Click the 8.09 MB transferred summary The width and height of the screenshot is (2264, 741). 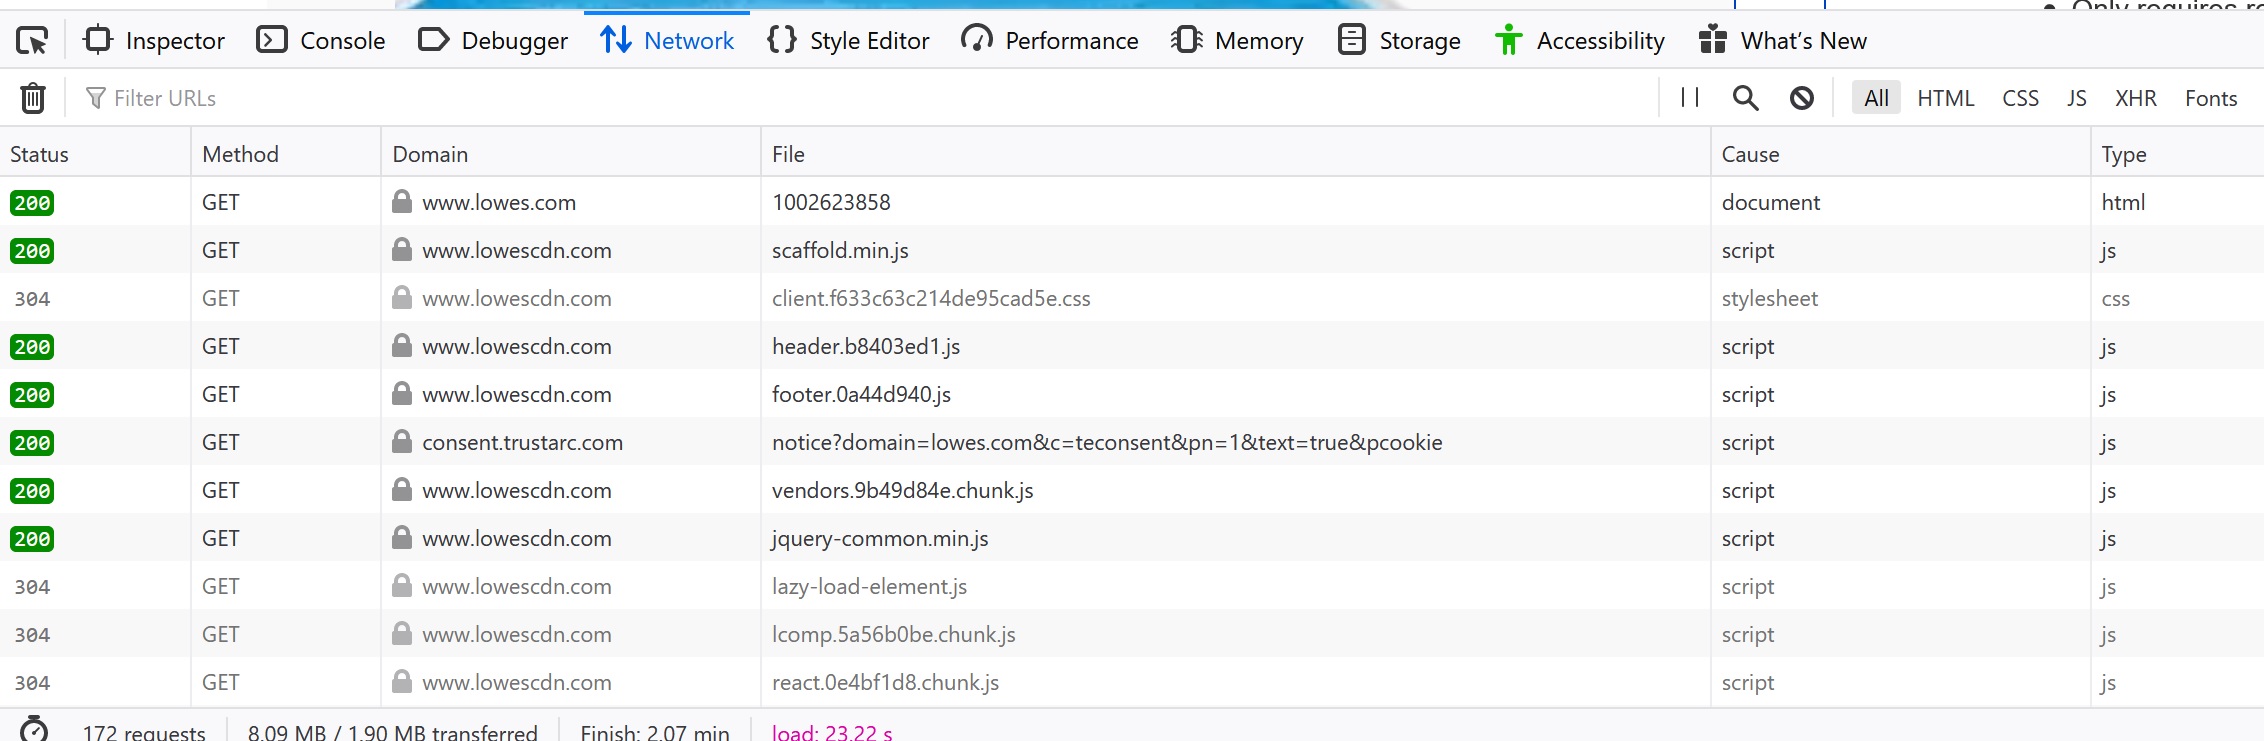coord(392,732)
